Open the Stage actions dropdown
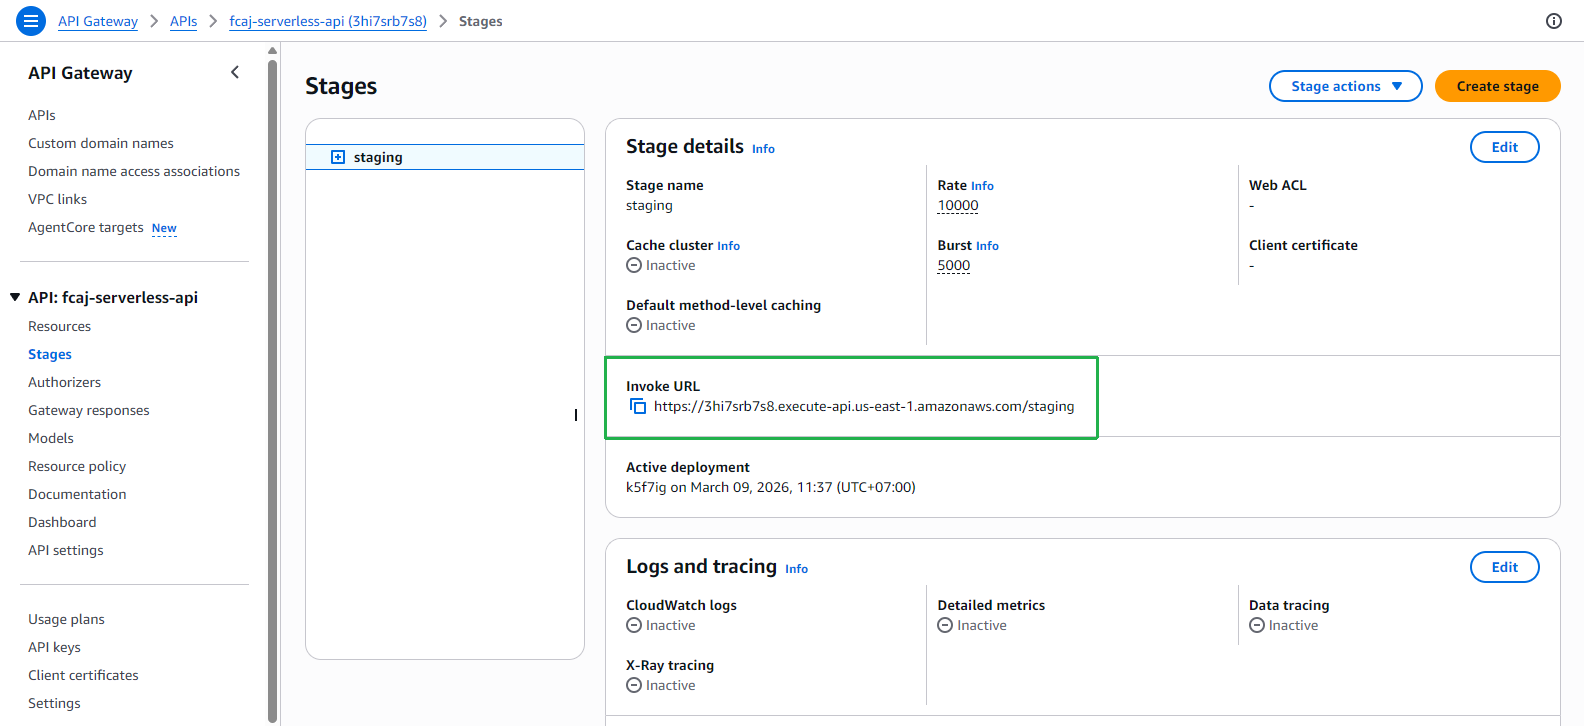1584x726 pixels. [1346, 86]
